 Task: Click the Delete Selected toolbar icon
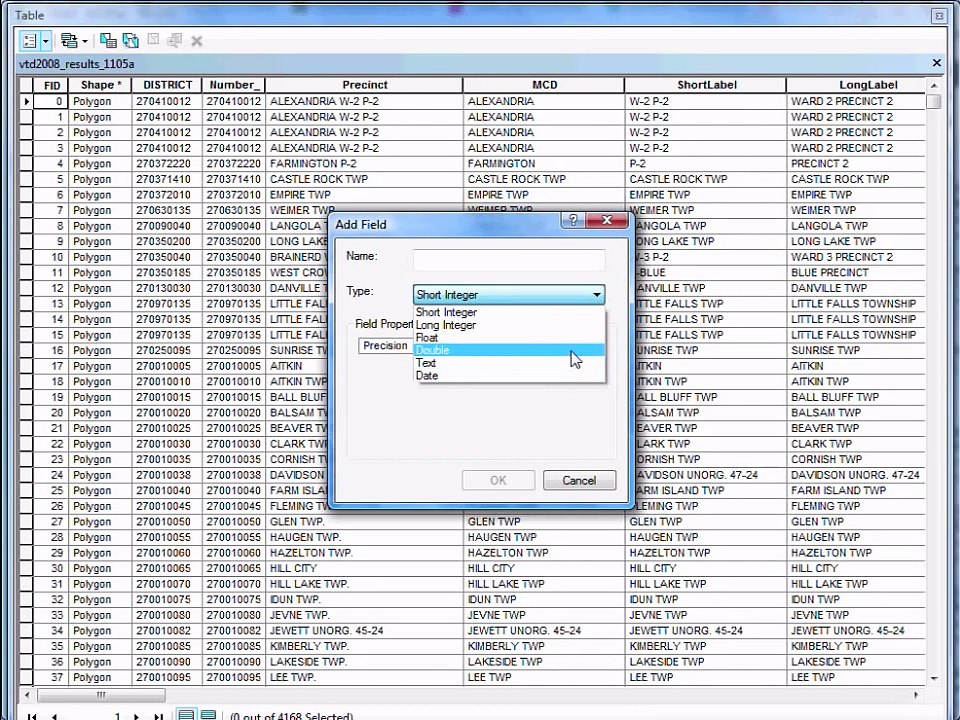tap(197, 41)
